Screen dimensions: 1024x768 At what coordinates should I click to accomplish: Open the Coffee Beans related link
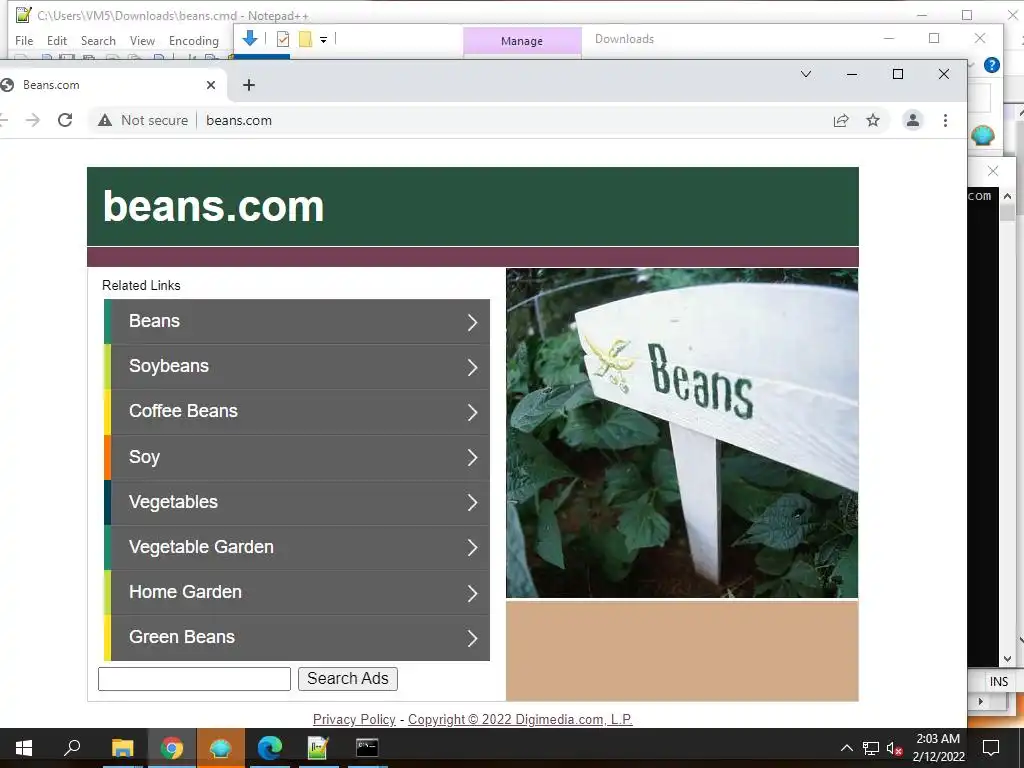click(x=296, y=411)
